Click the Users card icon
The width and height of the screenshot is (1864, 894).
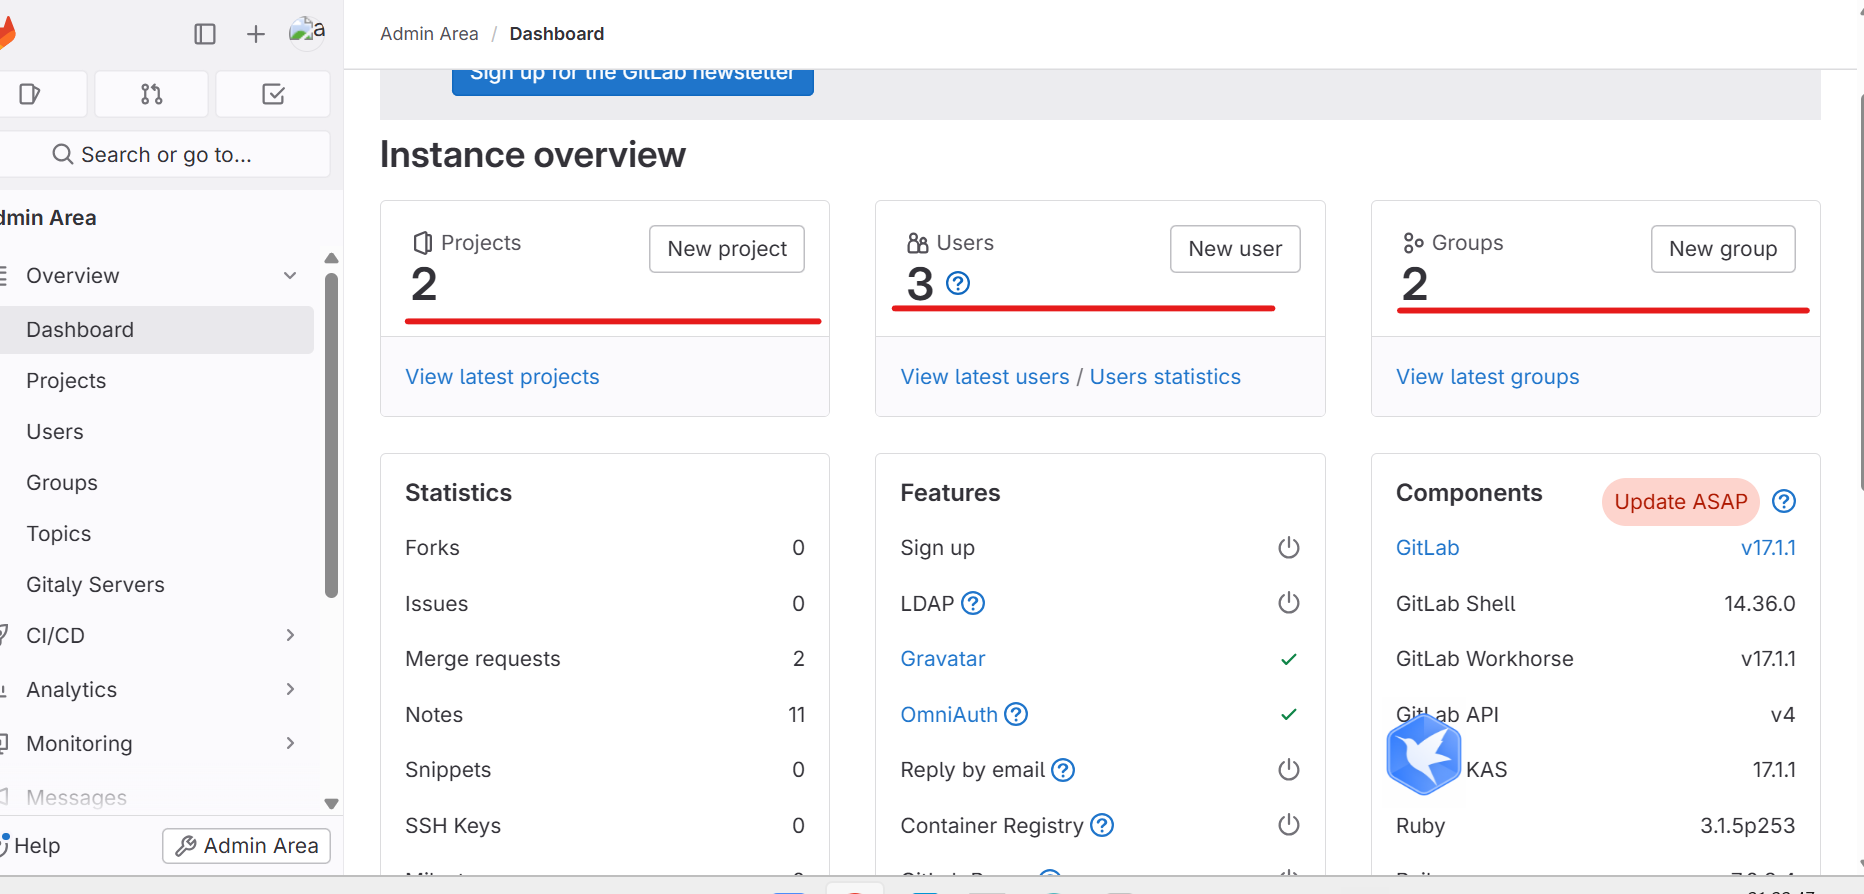[918, 243]
